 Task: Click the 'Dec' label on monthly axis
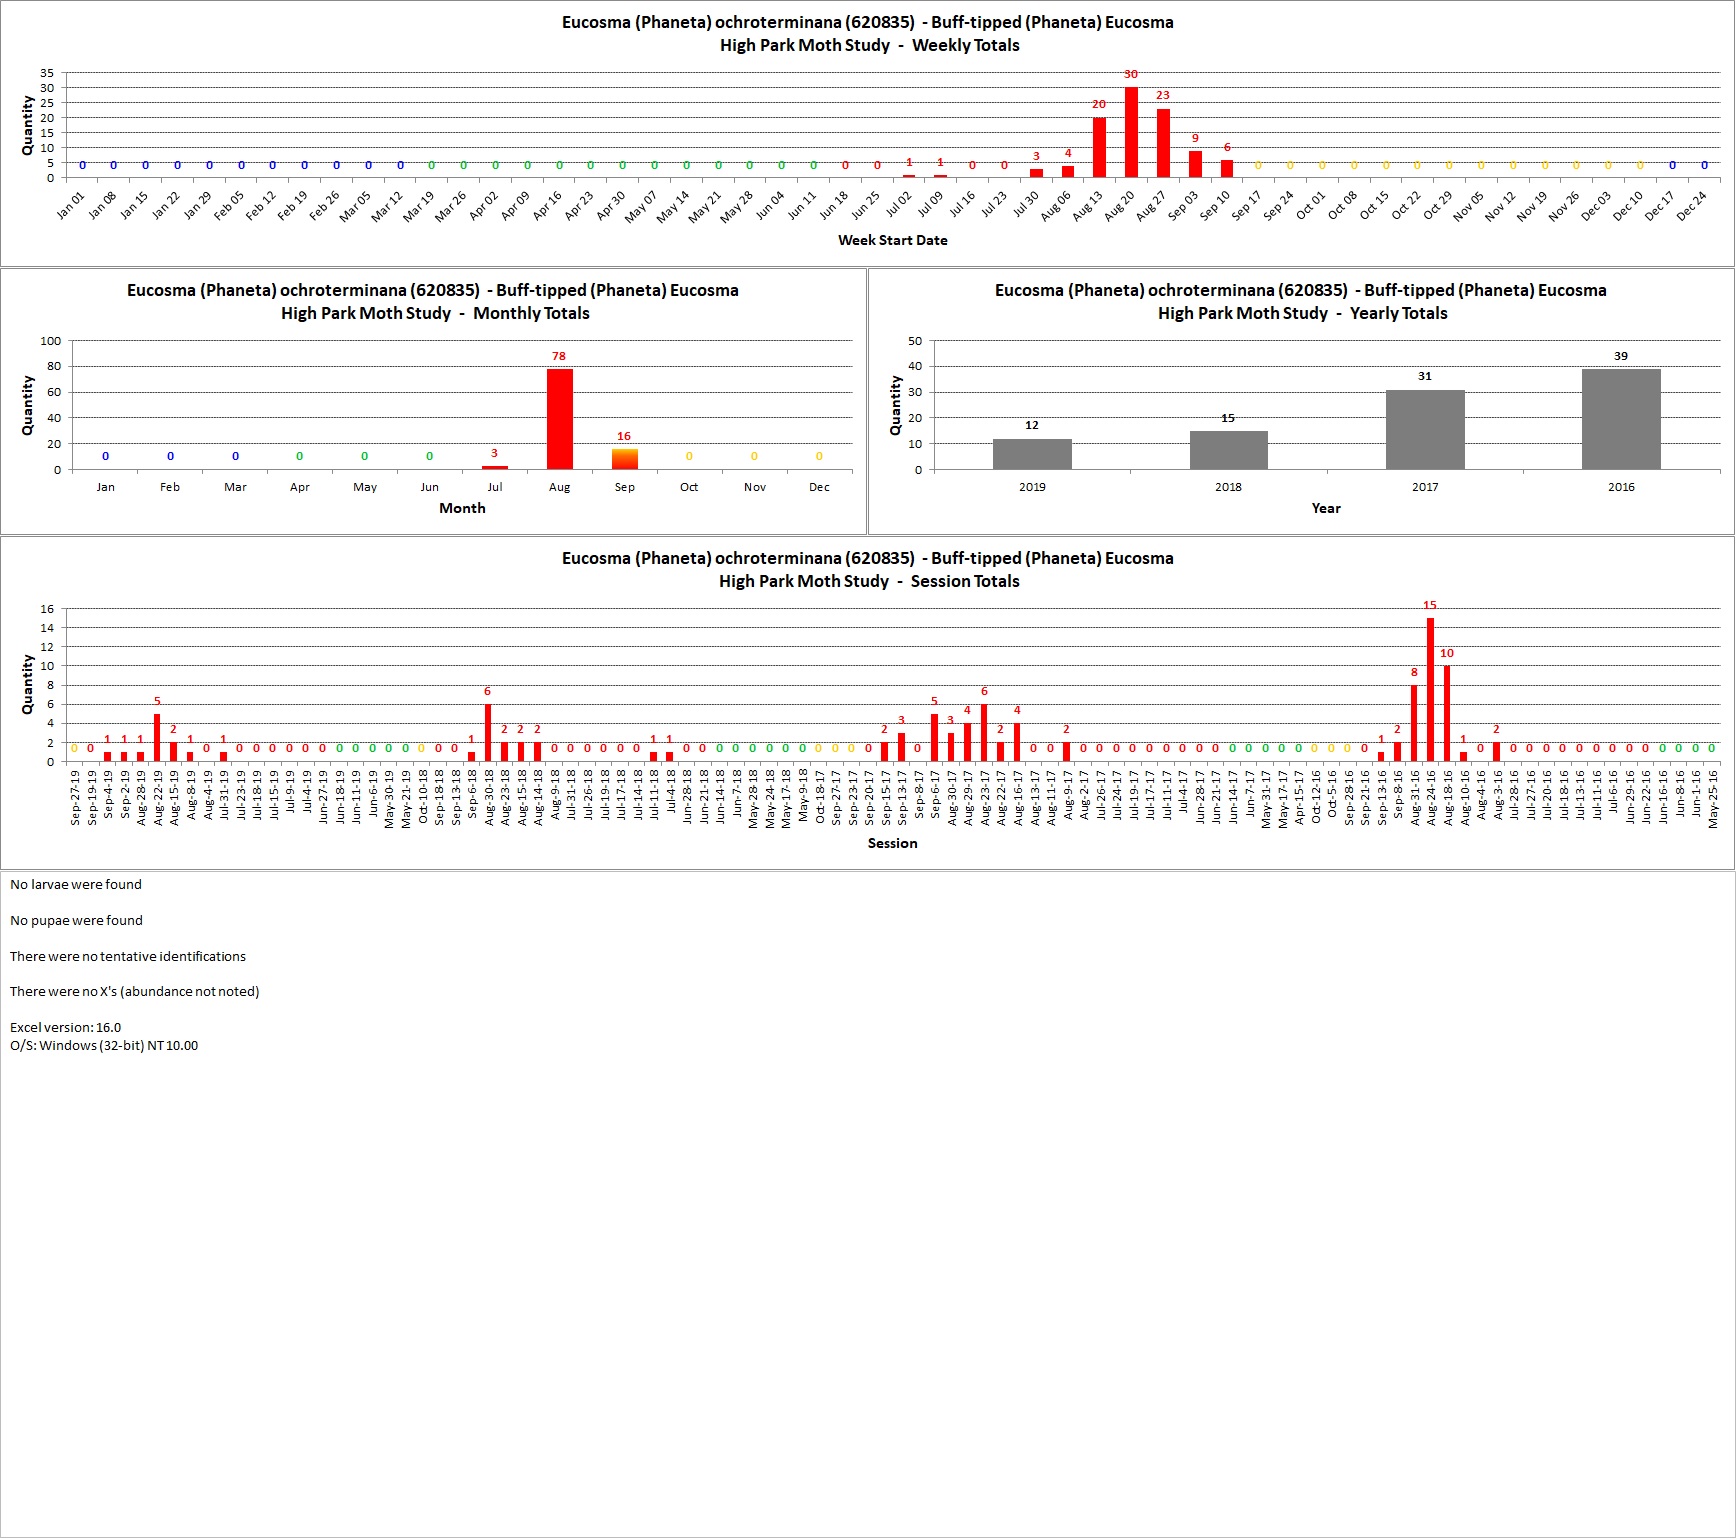click(819, 487)
